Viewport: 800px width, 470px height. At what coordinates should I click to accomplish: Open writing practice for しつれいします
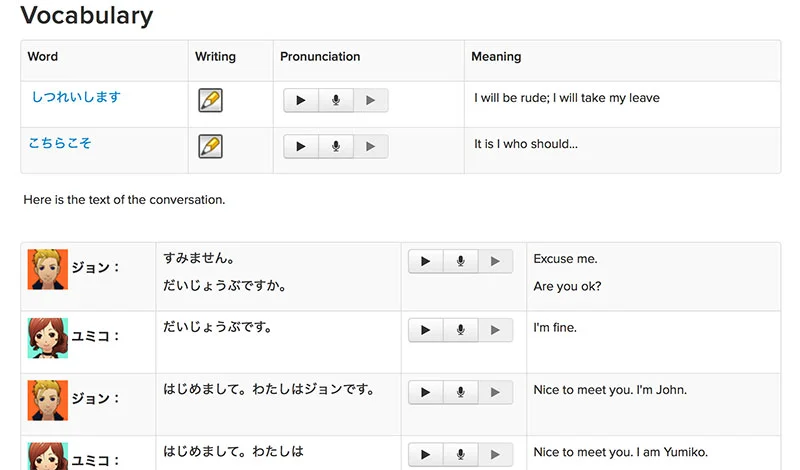point(210,100)
